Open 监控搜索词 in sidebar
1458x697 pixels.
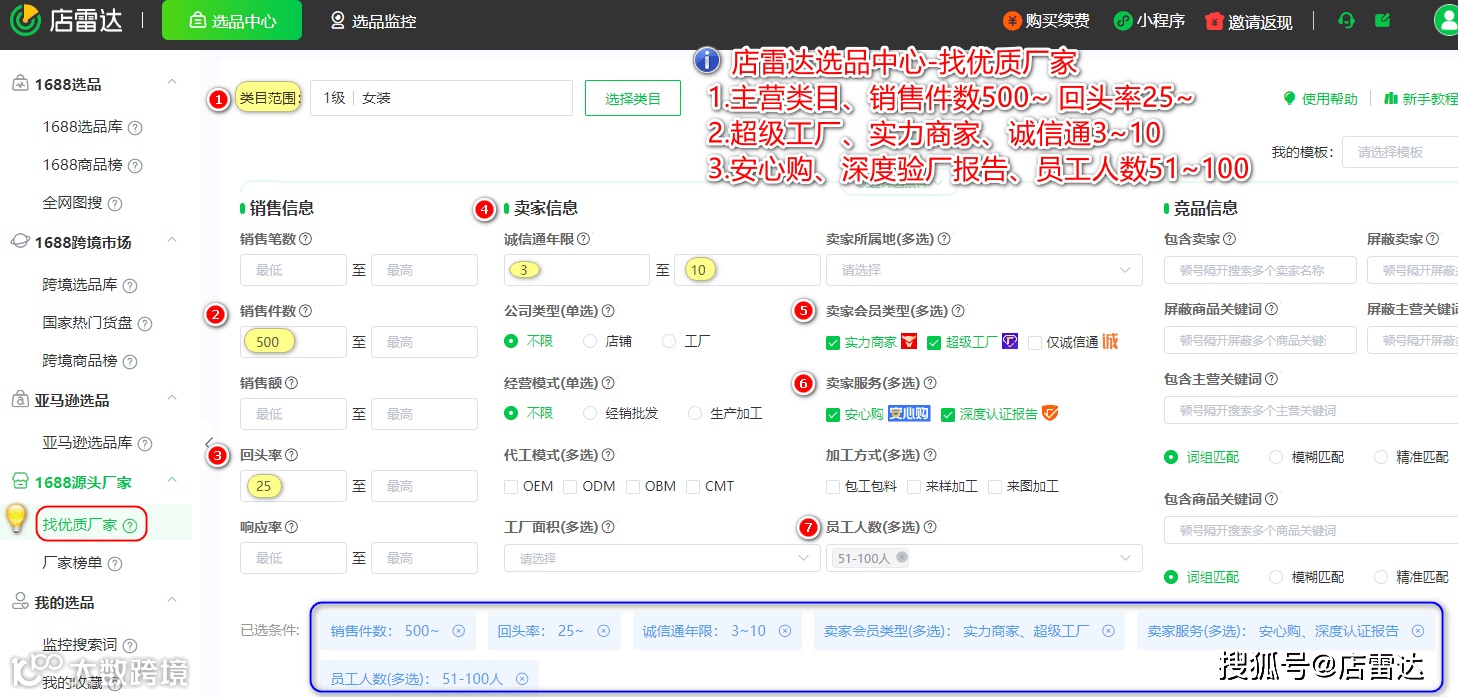[x=79, y=645]
